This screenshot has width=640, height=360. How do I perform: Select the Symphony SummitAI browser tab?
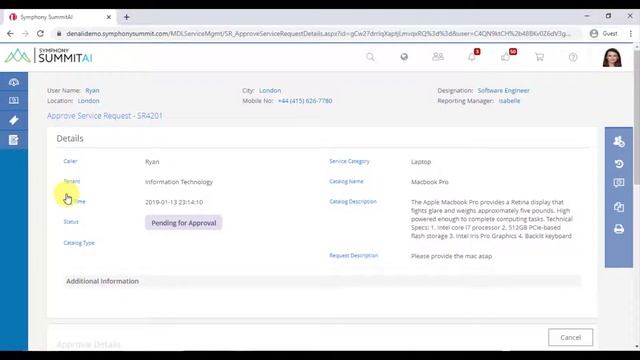(60, 17)
